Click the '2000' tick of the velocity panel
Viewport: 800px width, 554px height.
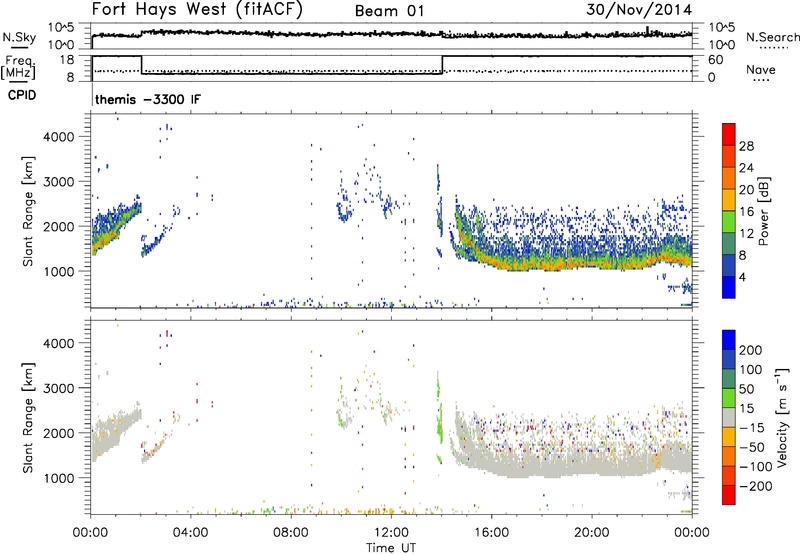pos(59,433)
